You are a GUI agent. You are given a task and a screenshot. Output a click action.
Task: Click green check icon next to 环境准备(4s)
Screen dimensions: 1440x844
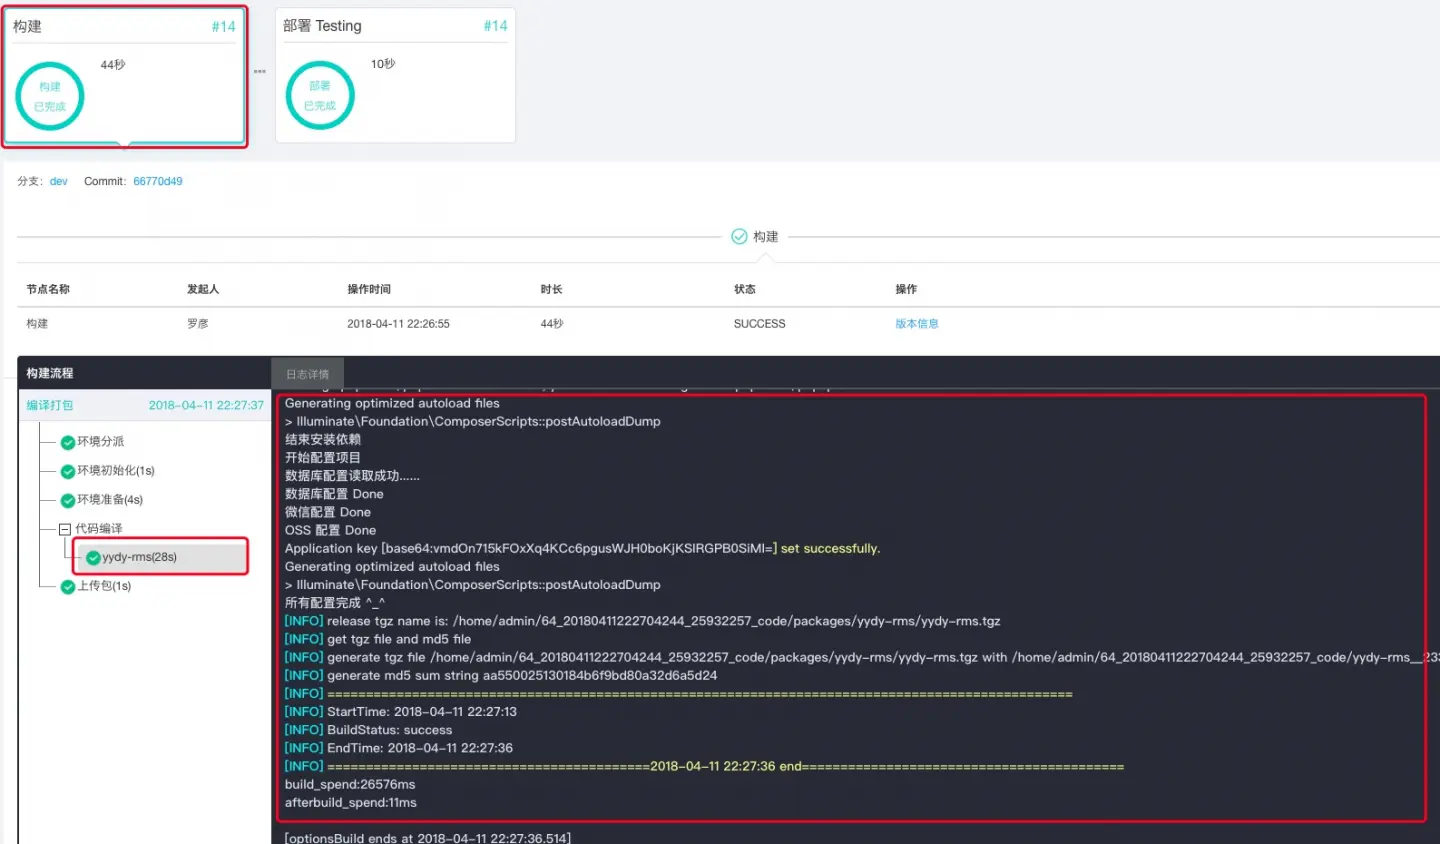tap(68, 500)
